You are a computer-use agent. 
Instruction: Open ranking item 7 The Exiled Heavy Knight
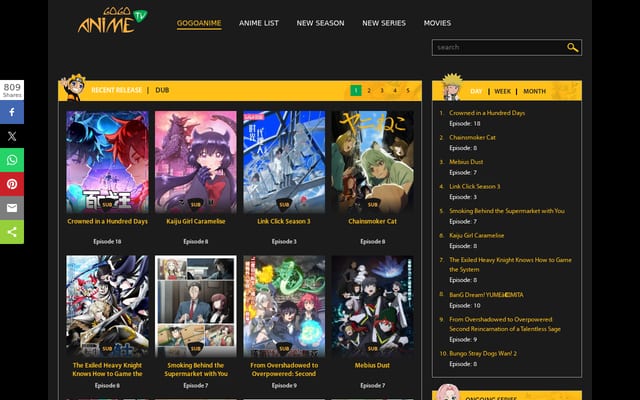[x=510, y=264]
